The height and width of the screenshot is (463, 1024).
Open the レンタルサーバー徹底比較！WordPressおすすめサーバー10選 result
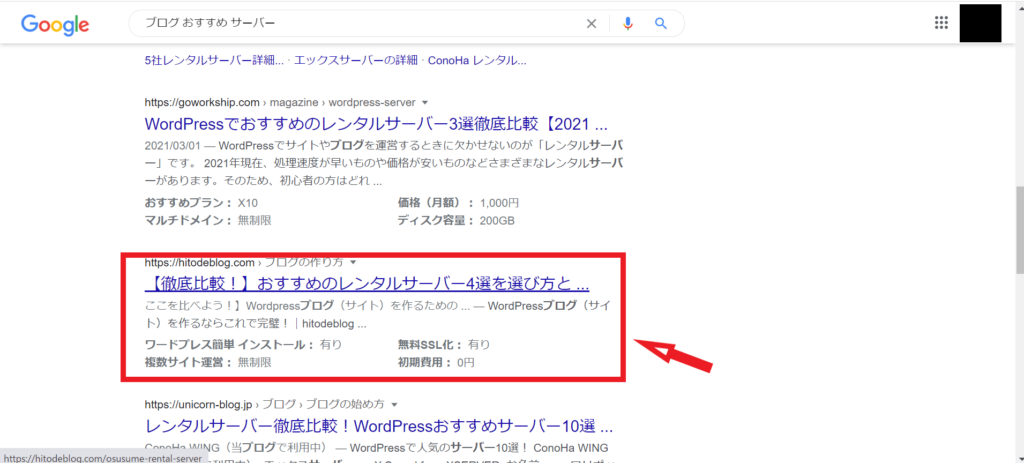[x=379, y=426]
